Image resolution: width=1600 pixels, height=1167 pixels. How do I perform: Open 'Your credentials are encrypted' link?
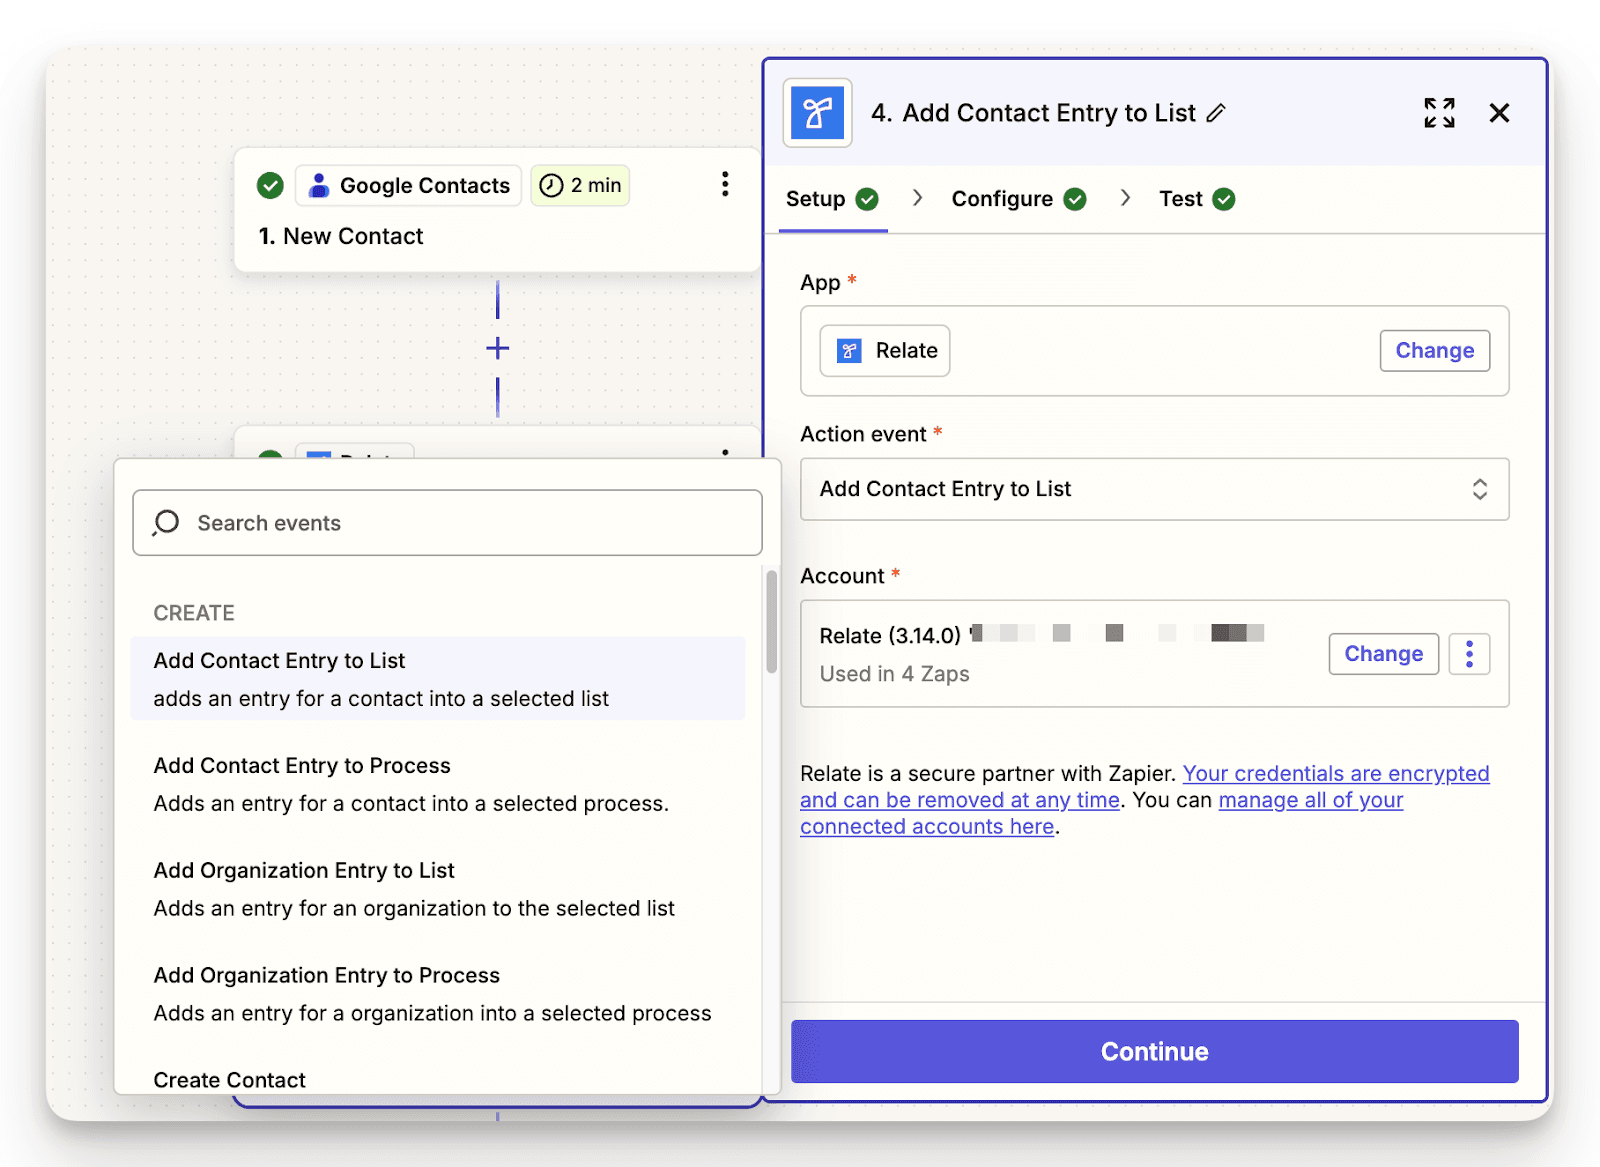(x=1336, y=773)
